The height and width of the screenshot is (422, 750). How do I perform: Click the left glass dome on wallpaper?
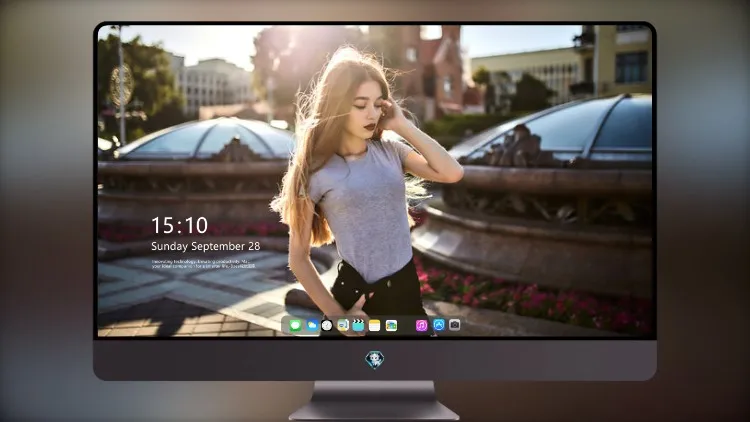[x=206, y=139]
